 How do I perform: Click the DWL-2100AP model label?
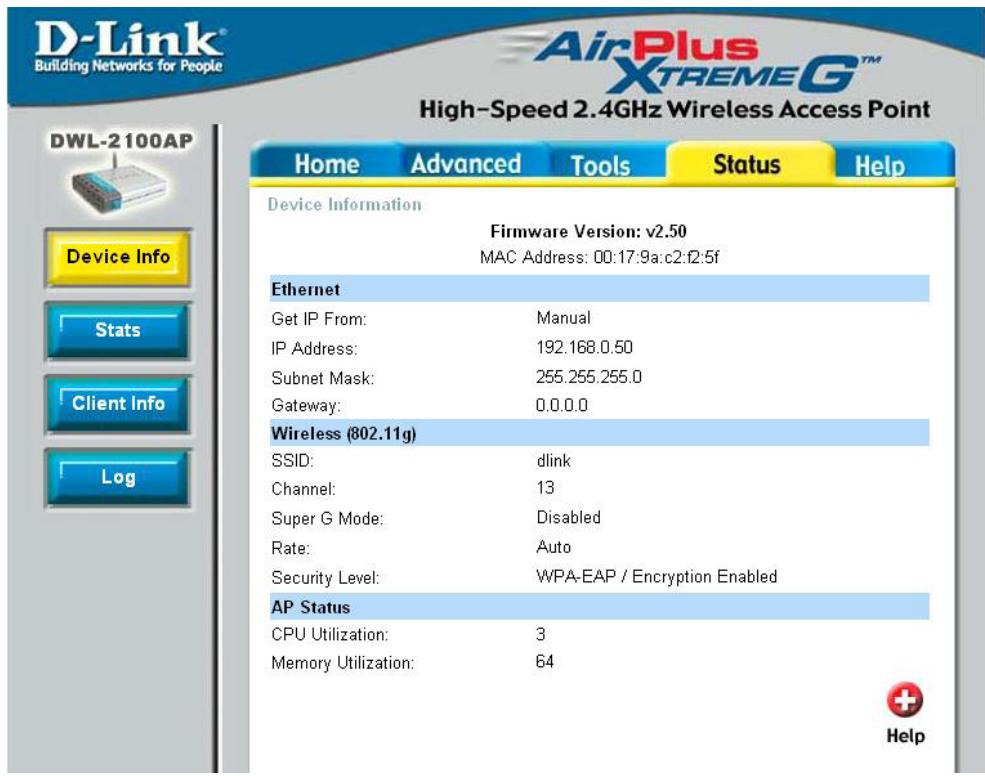(121, 141)
